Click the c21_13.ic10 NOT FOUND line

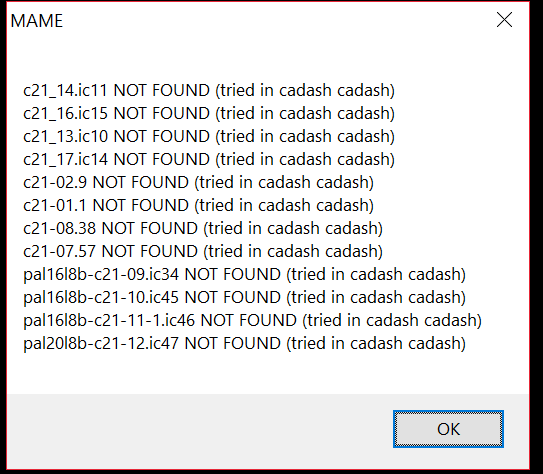(209, 136)
